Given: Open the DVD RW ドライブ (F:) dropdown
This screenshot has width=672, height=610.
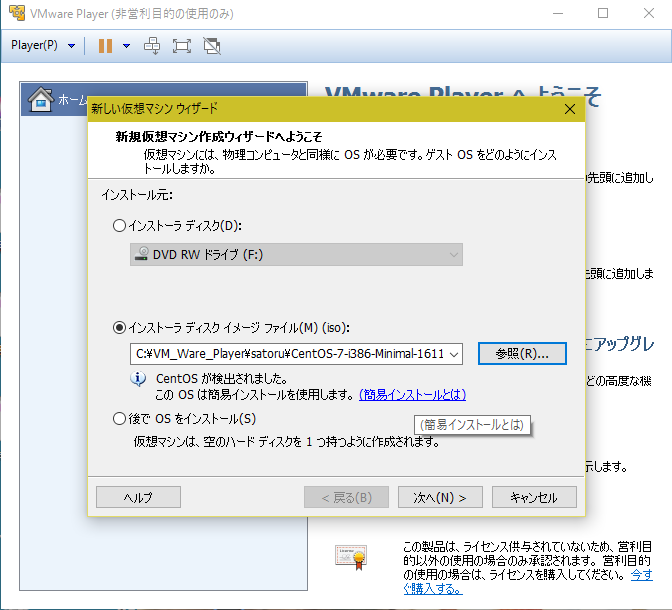Looking at the screenshot, I should tap(296, 255).
